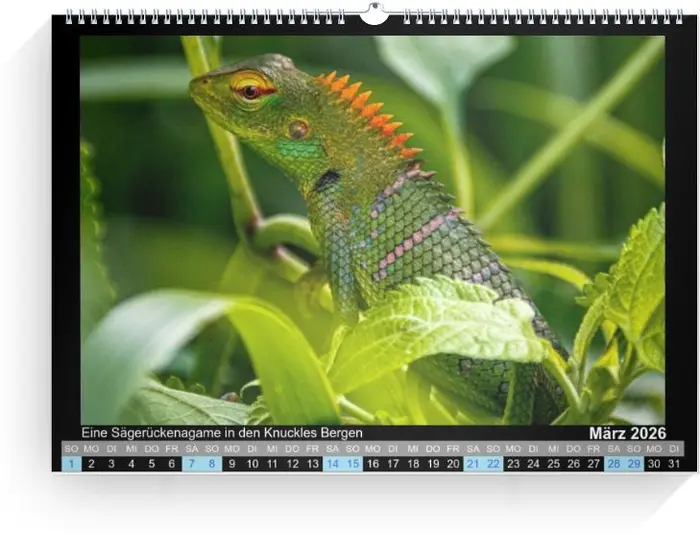Select Monday, day 16
700x535 pixels.
tap(373, 464)
